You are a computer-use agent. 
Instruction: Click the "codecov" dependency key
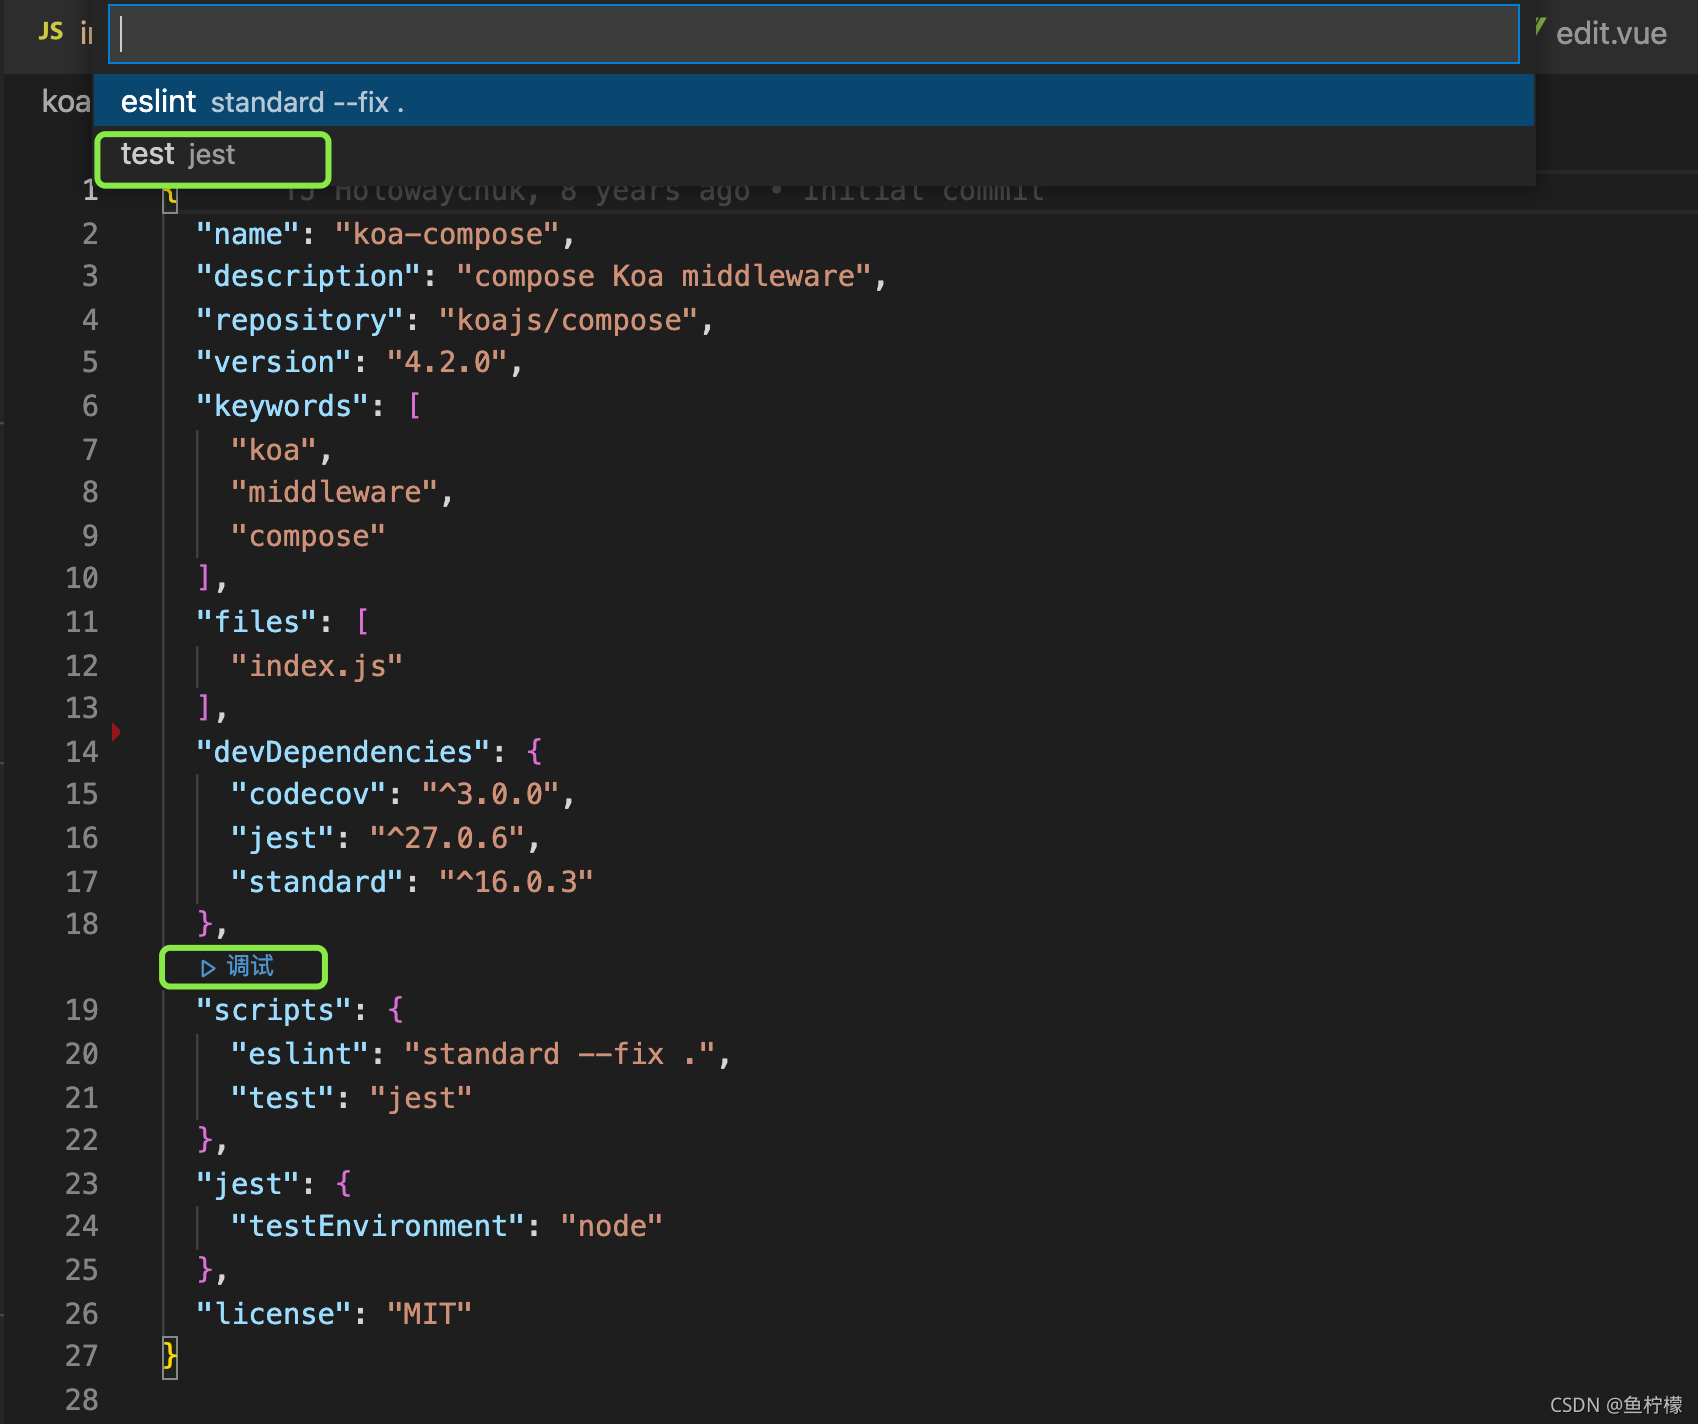[x=308, y=794]
